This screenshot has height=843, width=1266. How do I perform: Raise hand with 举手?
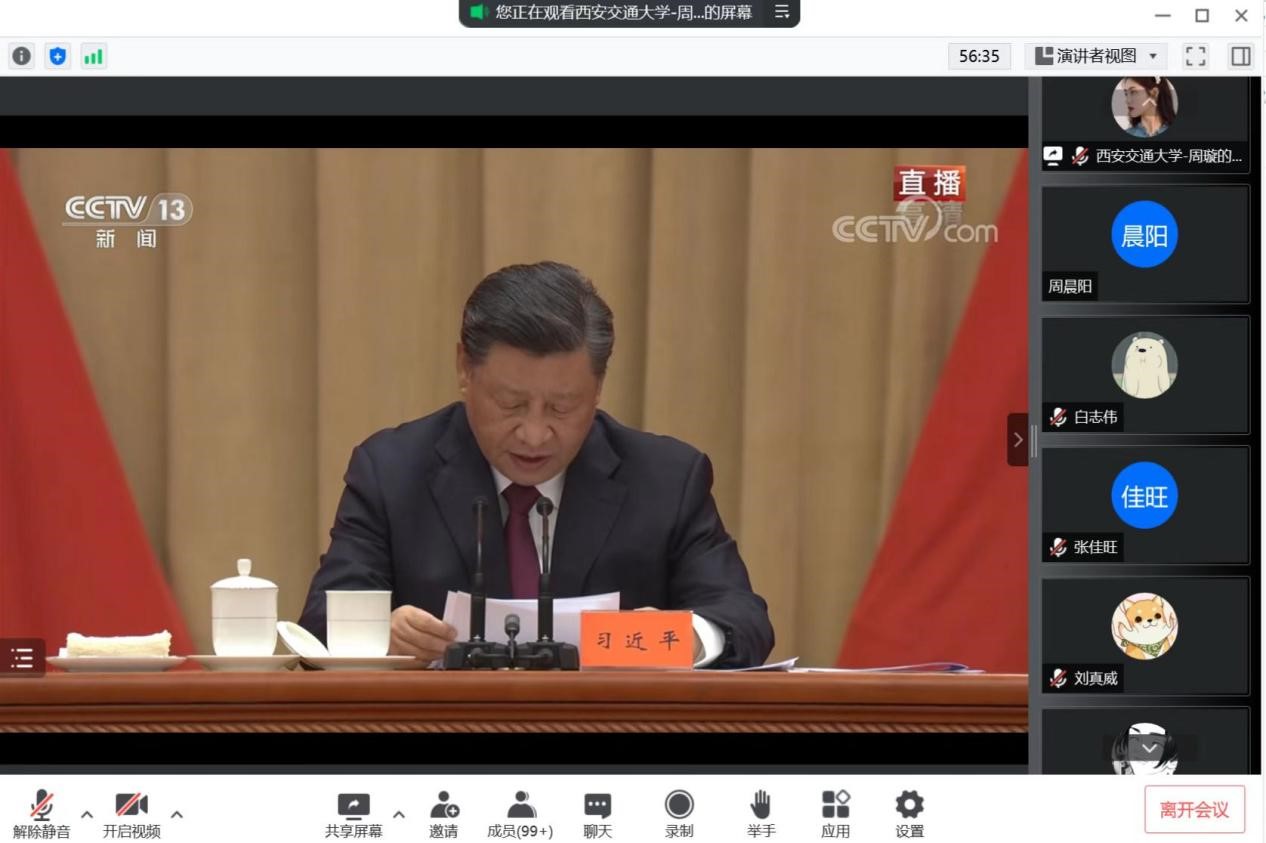point(761,814)
